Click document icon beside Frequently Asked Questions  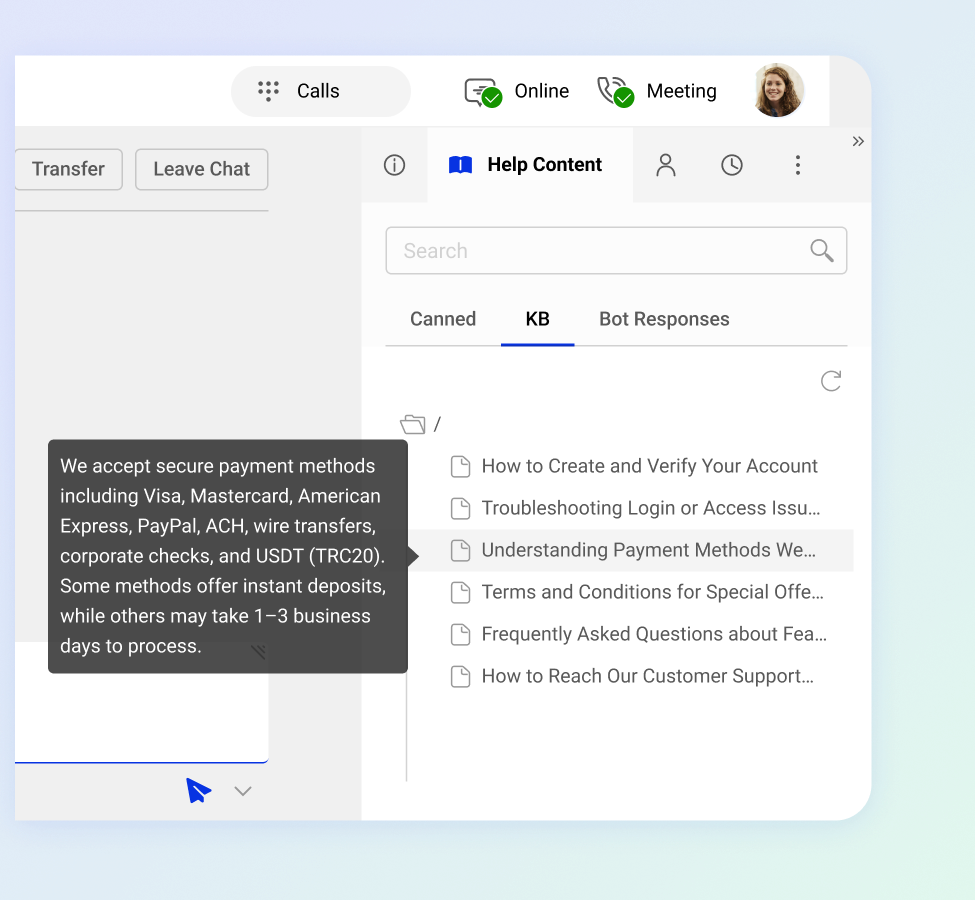point(460,634)
